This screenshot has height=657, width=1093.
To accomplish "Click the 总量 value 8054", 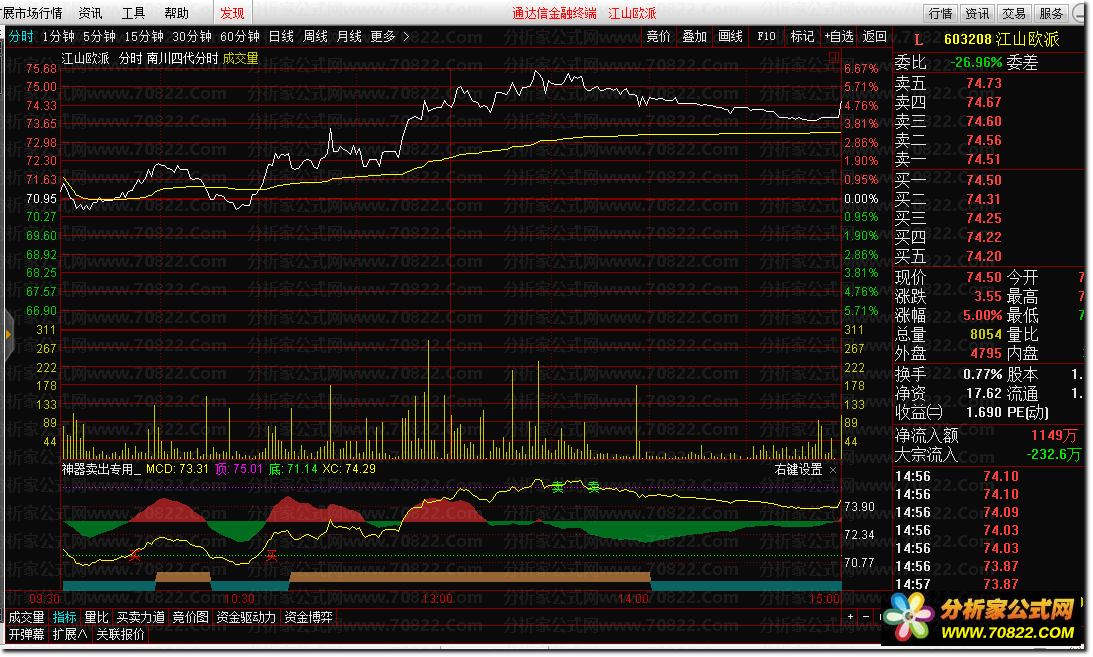I will [x=986, y=334].
